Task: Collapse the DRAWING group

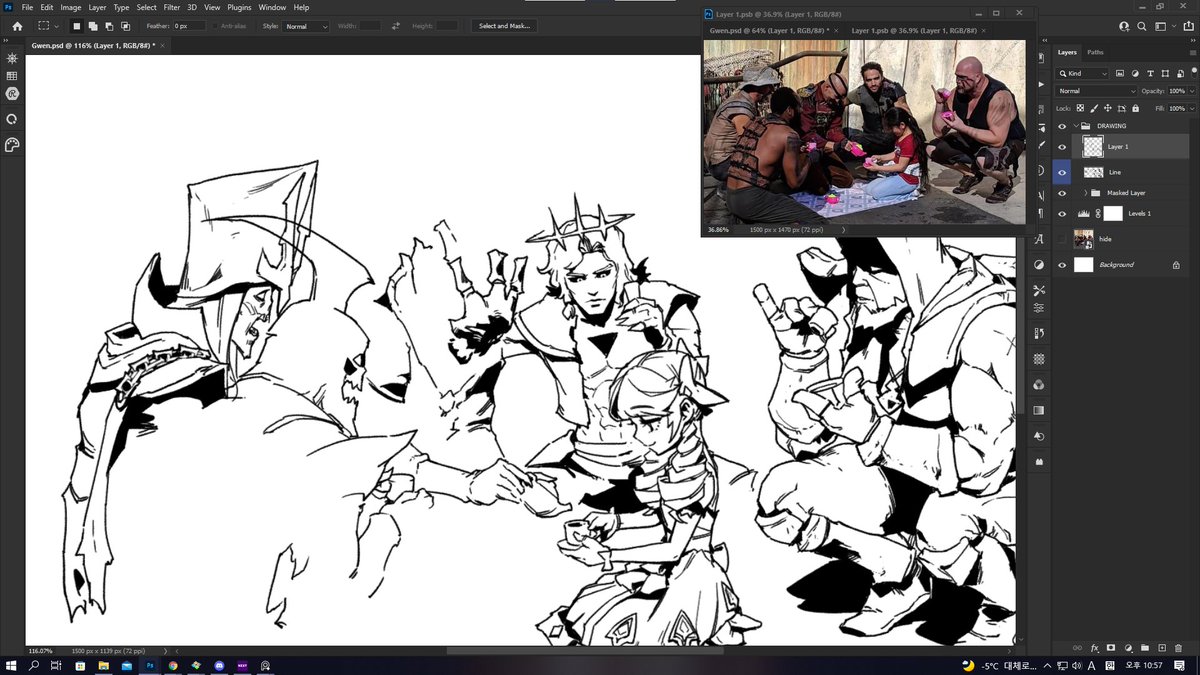Action: coord(1077,126)
